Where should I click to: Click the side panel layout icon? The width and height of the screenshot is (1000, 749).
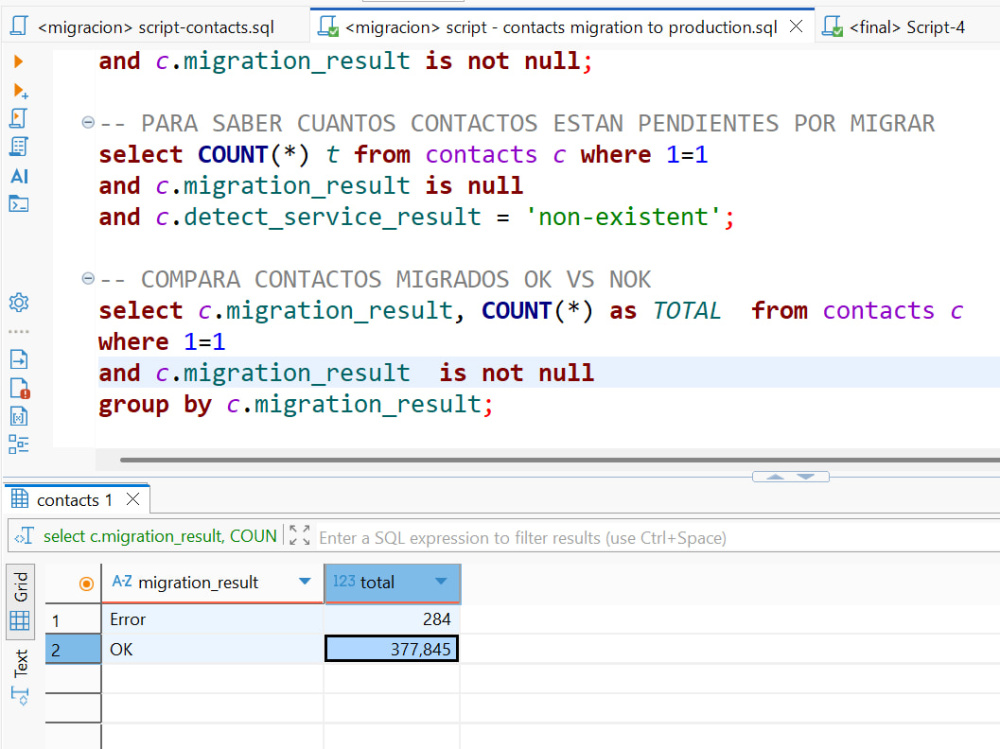18,444
